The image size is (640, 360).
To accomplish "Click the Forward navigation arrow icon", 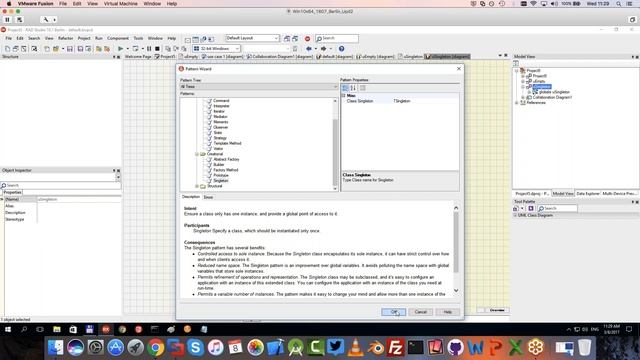I will pos(323,49).
